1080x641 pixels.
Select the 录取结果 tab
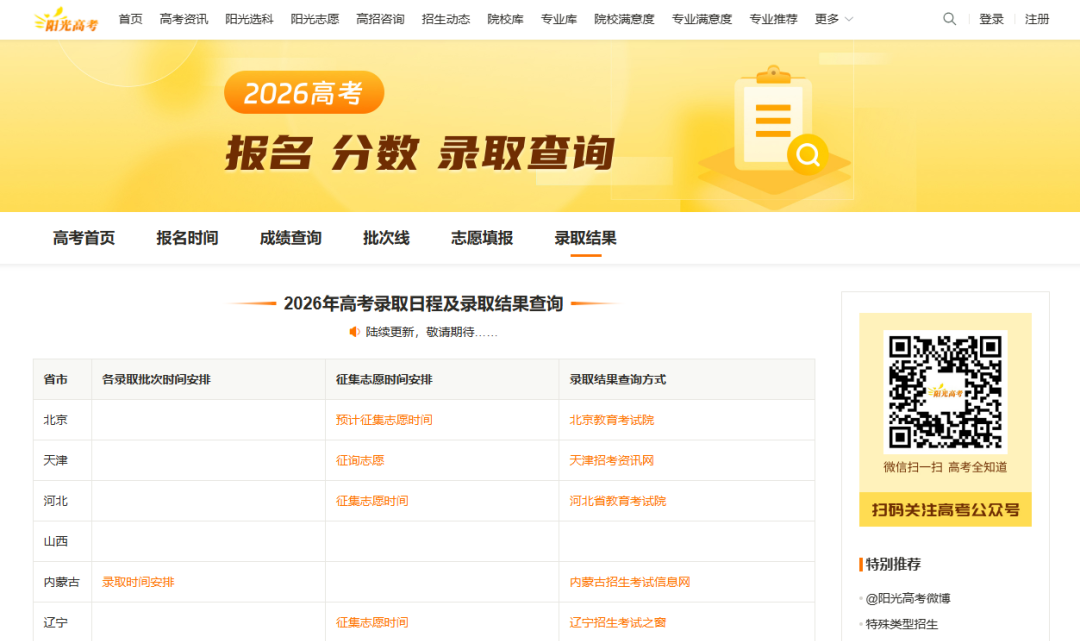coord(585,238)
